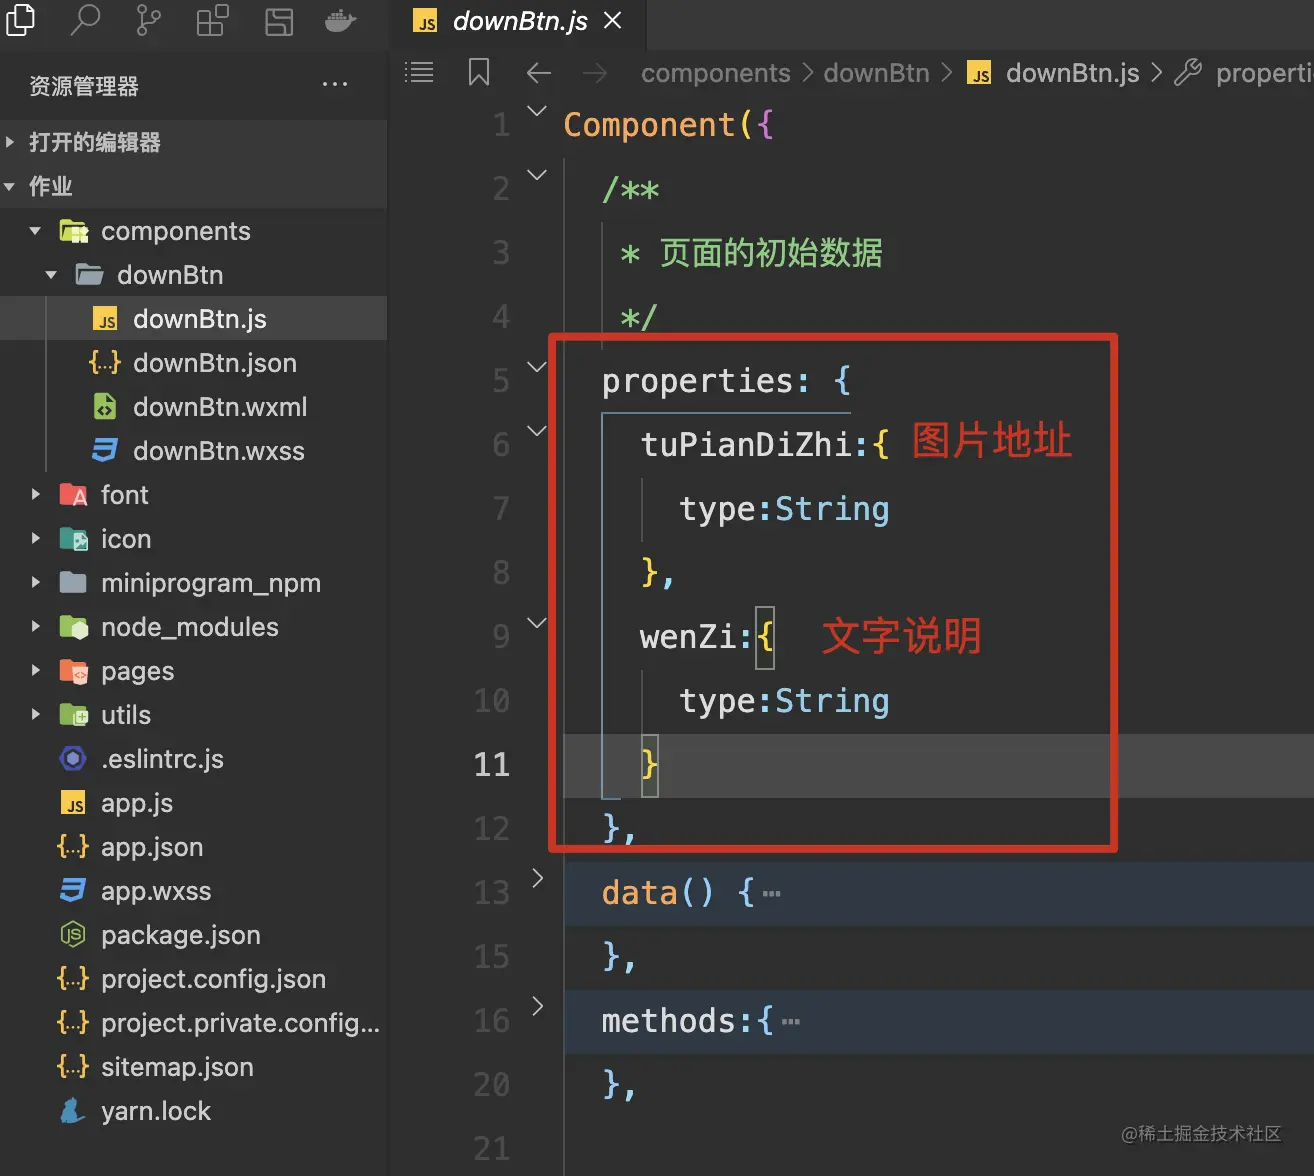1314x1176 pixels.
Task: Click type:String on line 10
Action: click(x=784, y=701)
